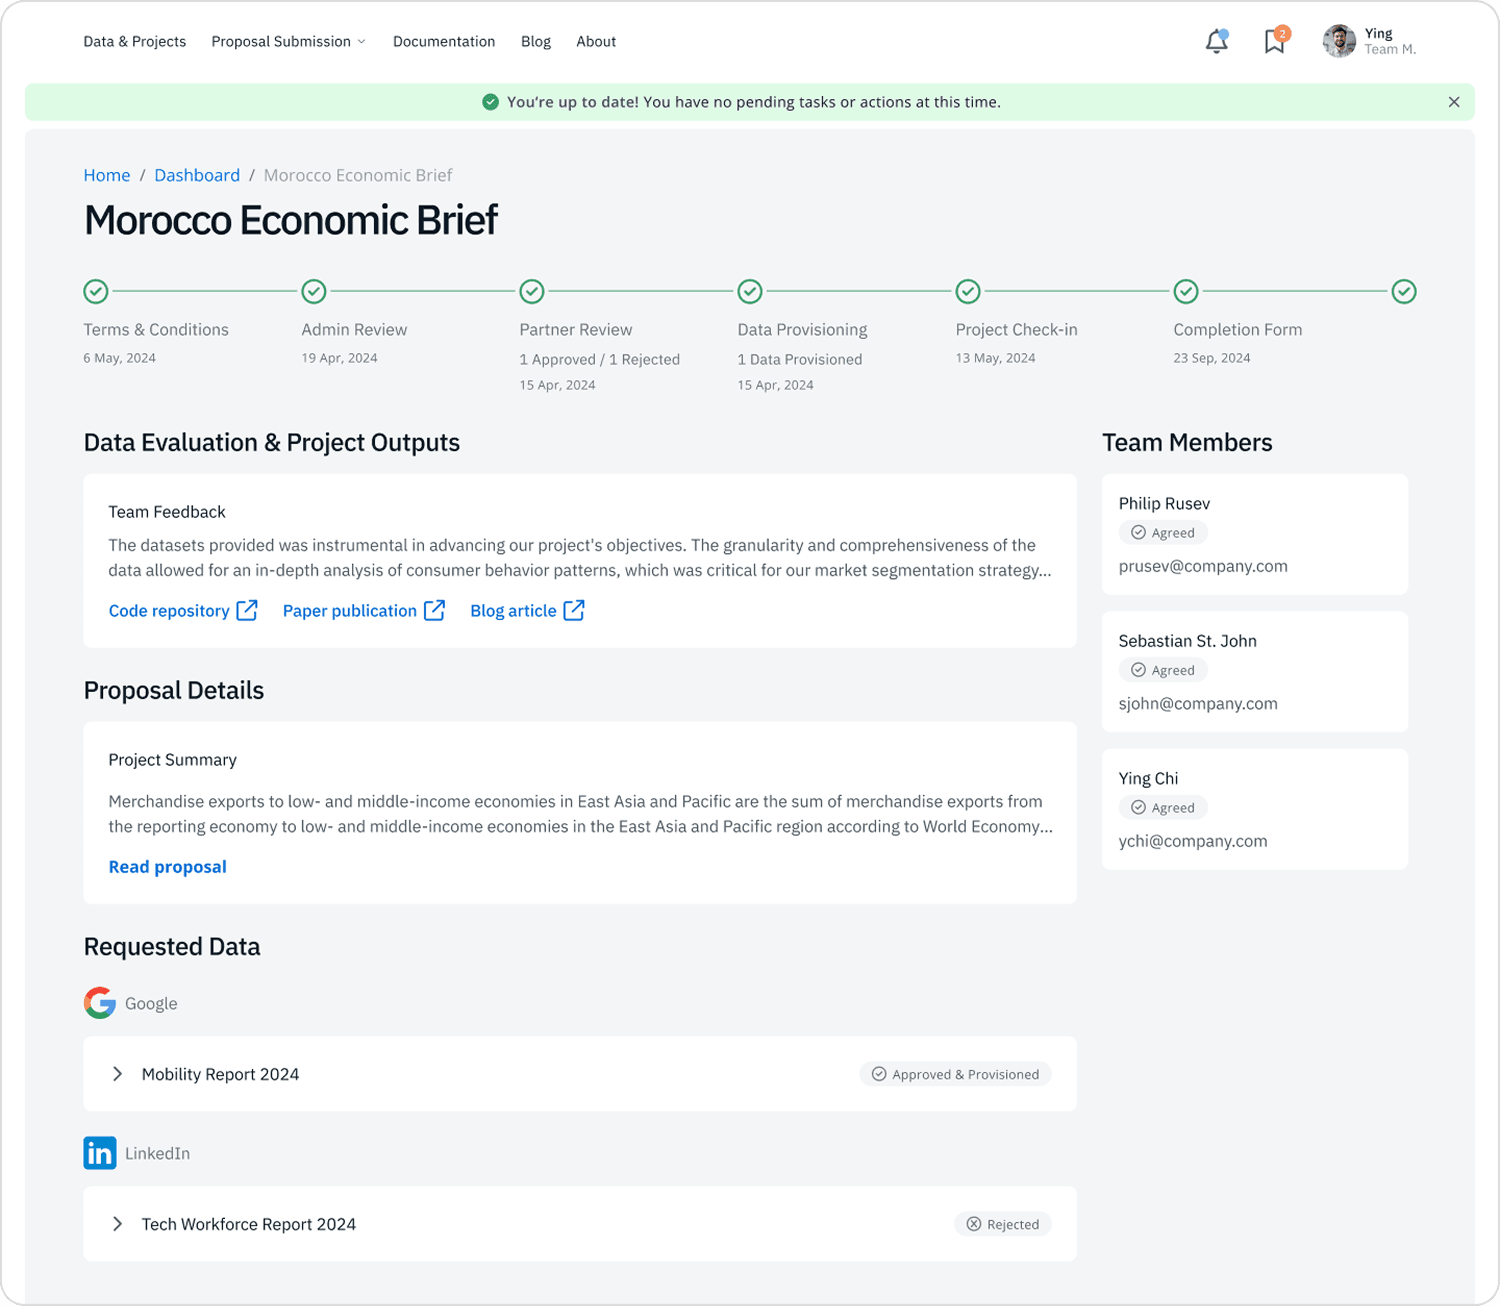
Task: Click the final progress step check circle
Action: click(1404, 291)
